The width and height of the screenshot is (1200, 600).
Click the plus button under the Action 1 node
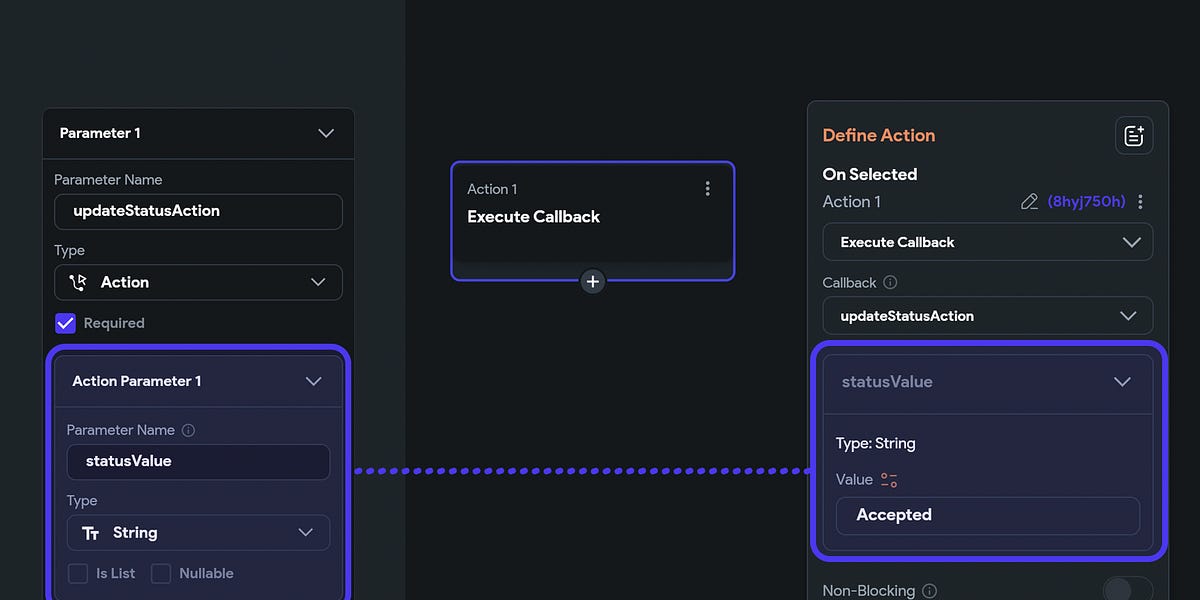(x=592, y=281)
